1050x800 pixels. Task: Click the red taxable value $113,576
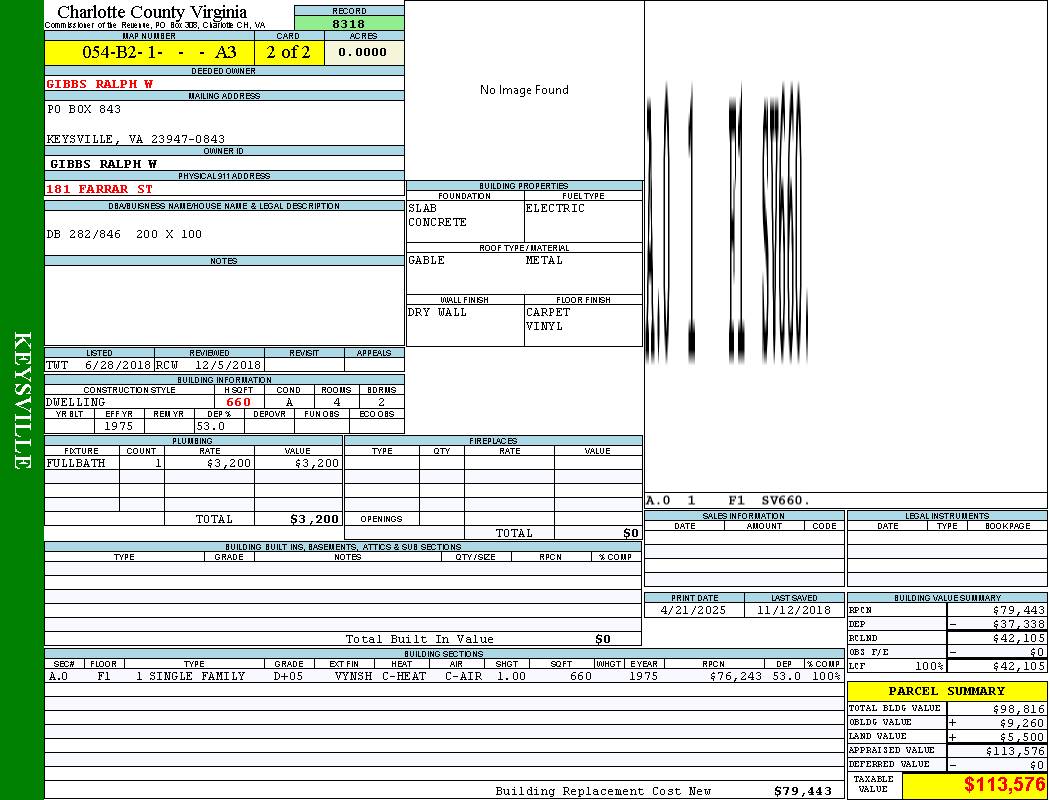pyautogui.click(x=1003, y=785)
